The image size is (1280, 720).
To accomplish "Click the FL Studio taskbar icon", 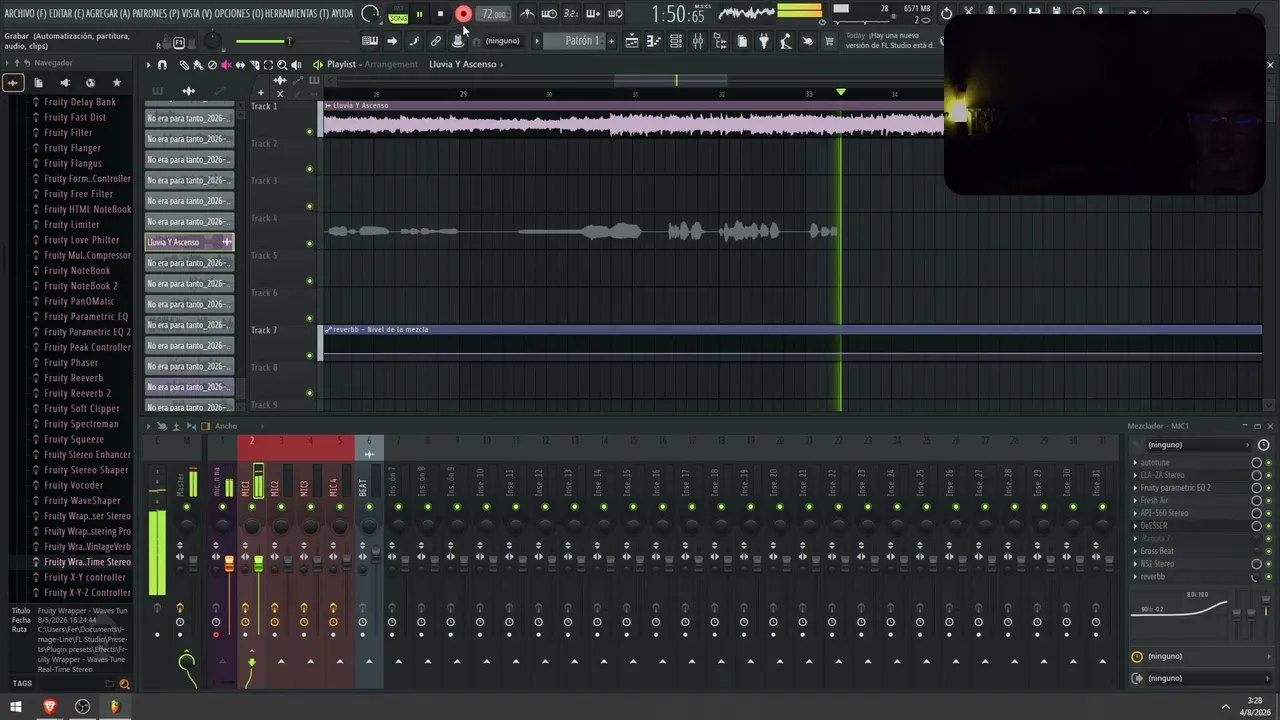I will (114, 707).
